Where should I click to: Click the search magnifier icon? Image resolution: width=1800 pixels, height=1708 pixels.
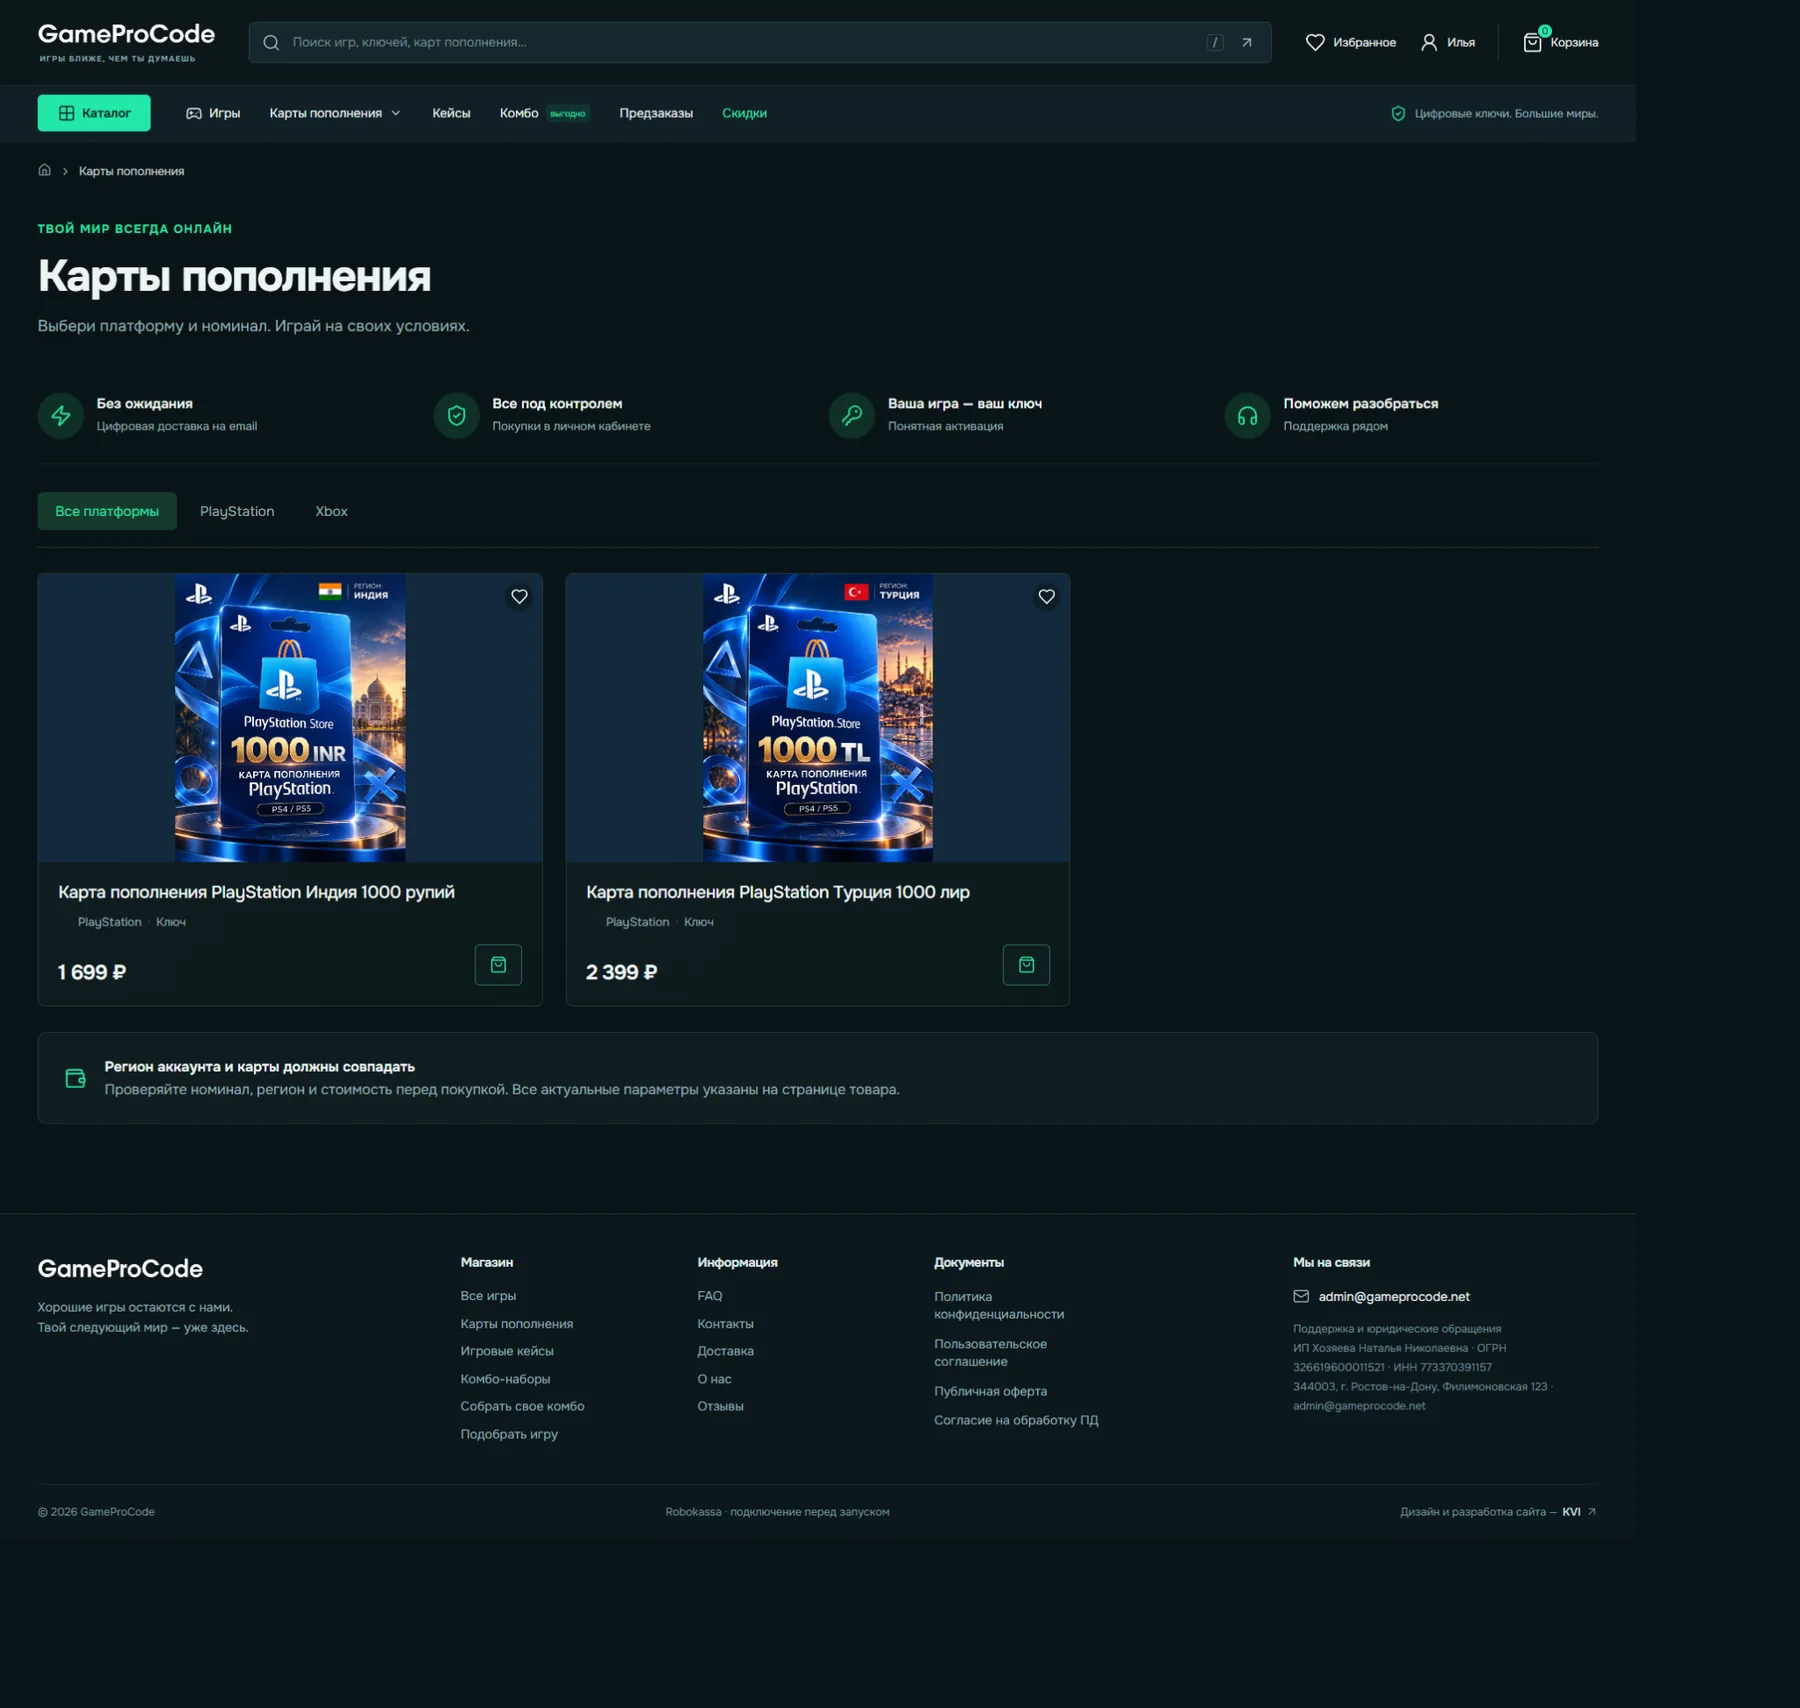pyautogui.click(x=271, y=42)
